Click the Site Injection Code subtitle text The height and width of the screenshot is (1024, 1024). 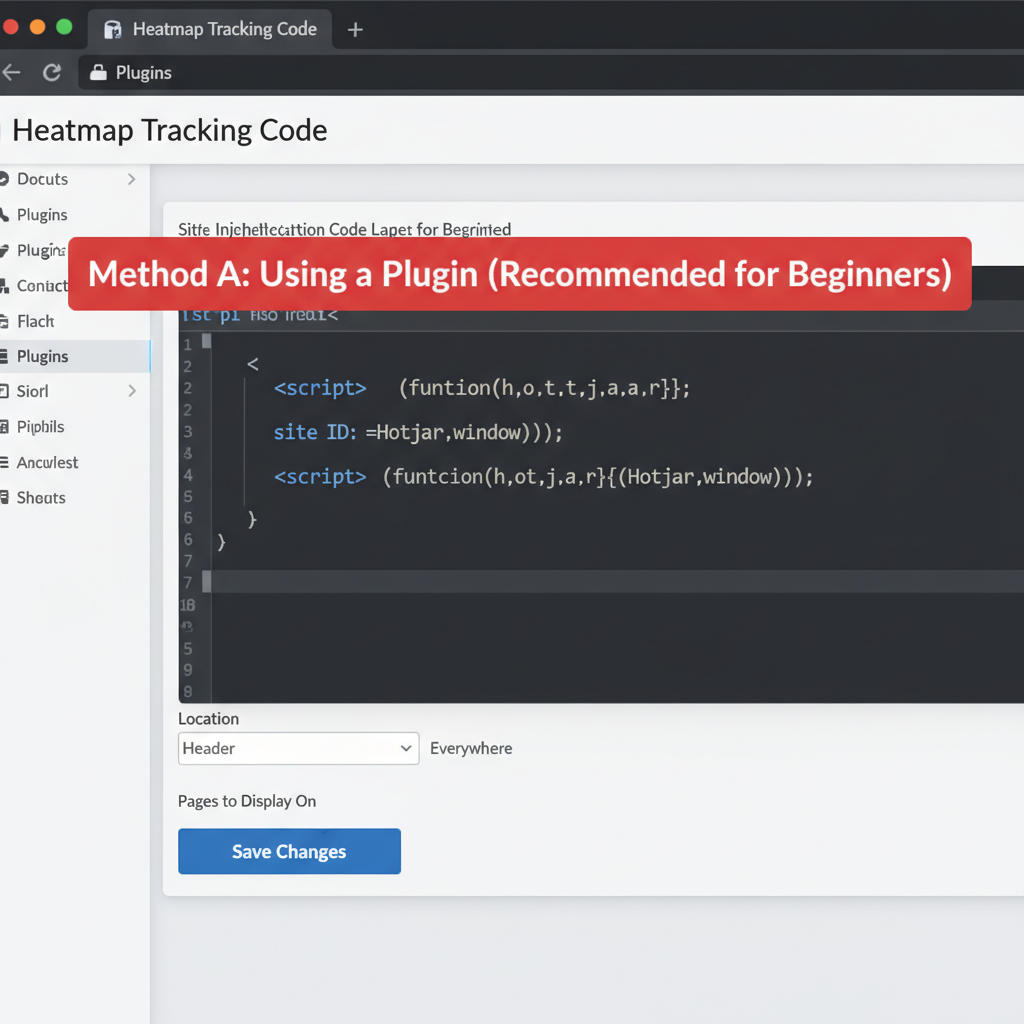[x=344, y=229]
